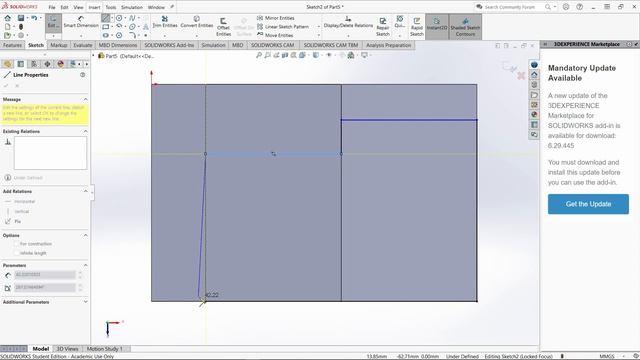This screenshot has height=360, width=640.
Task: Open the DimXpertManager tab icon
Action: (47, 64)
